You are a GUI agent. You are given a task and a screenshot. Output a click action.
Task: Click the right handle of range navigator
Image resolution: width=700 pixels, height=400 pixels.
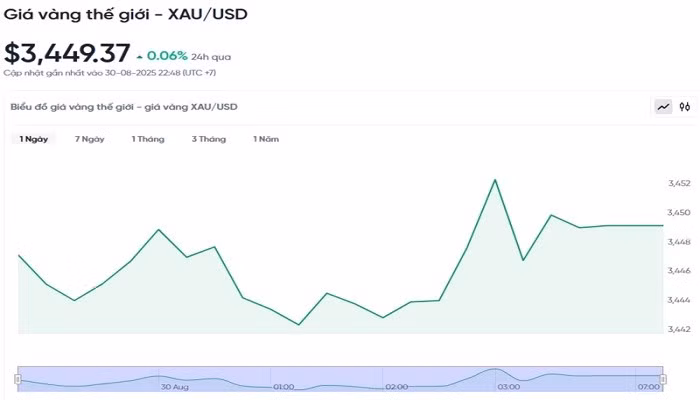[x=664, y=379]
